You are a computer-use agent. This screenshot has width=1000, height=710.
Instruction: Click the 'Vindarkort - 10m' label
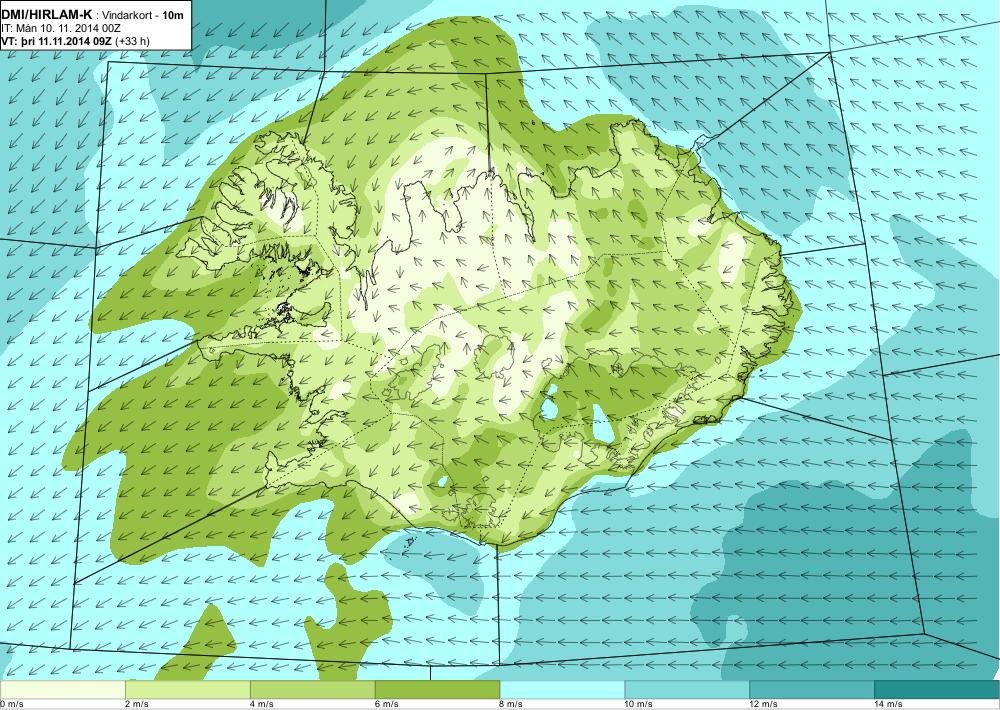[x=143, y=15]
